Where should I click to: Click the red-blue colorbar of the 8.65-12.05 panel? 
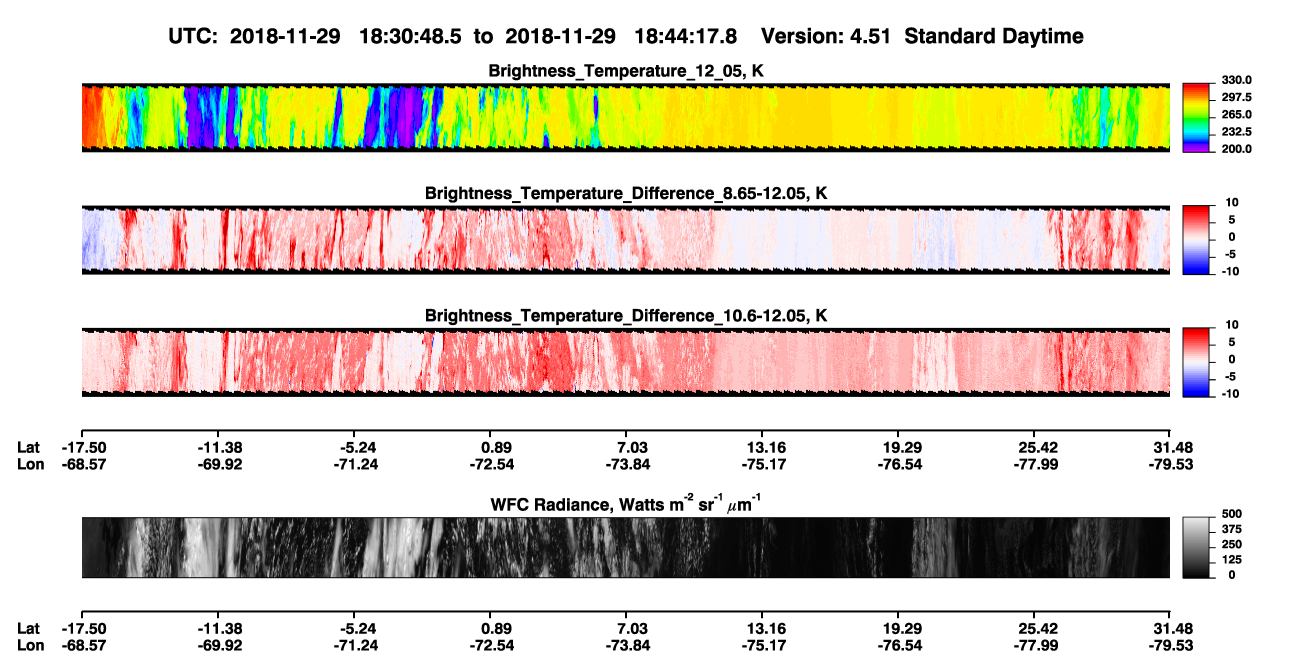[1196, 240]
